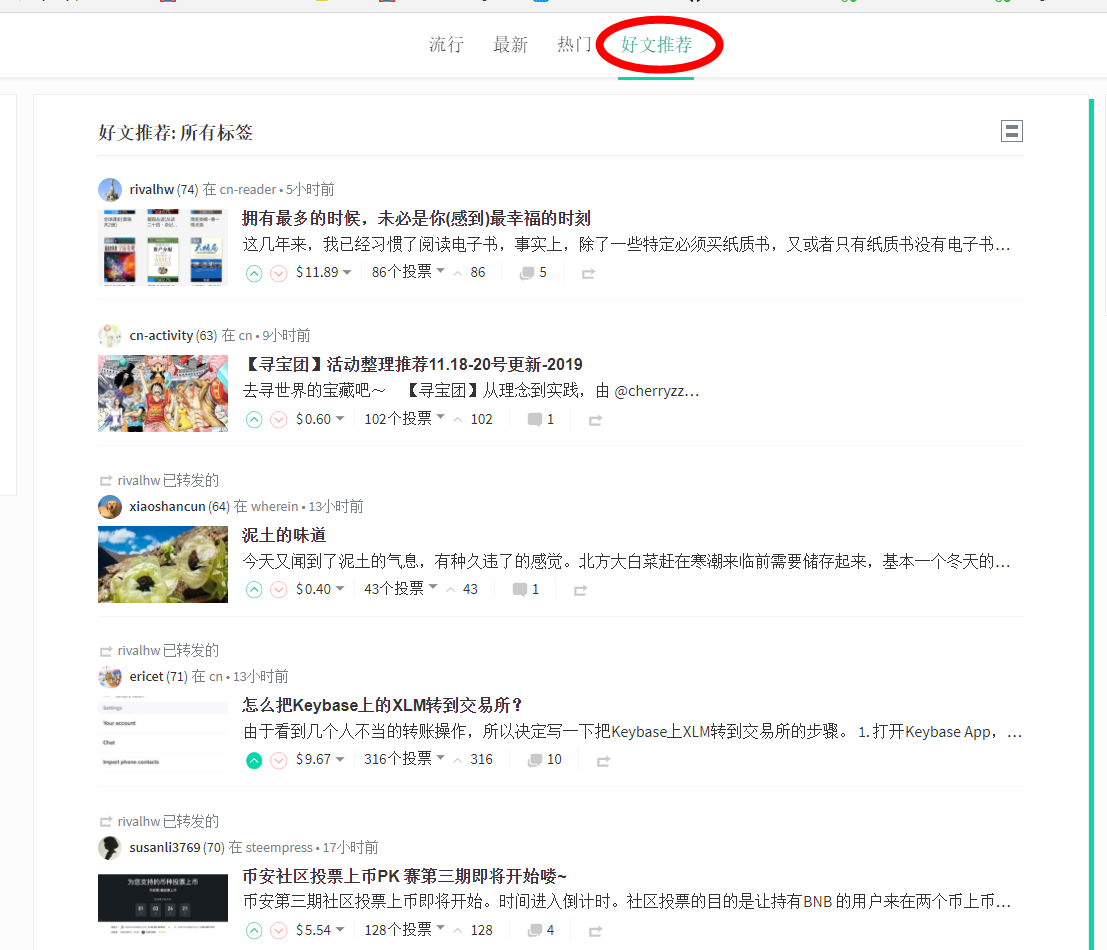
Task: Downvote the 泥土的味道 post
Action: 278,589
